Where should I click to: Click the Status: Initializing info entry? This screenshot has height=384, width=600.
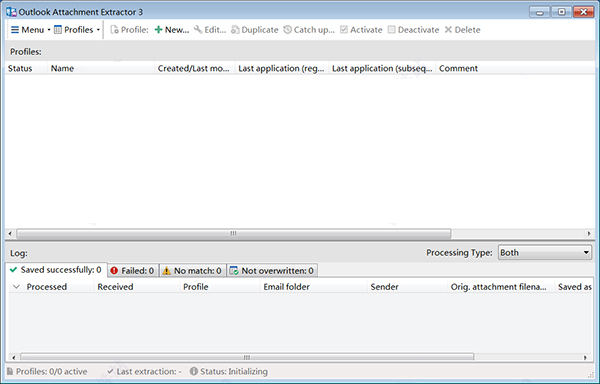tap(229, 371)
